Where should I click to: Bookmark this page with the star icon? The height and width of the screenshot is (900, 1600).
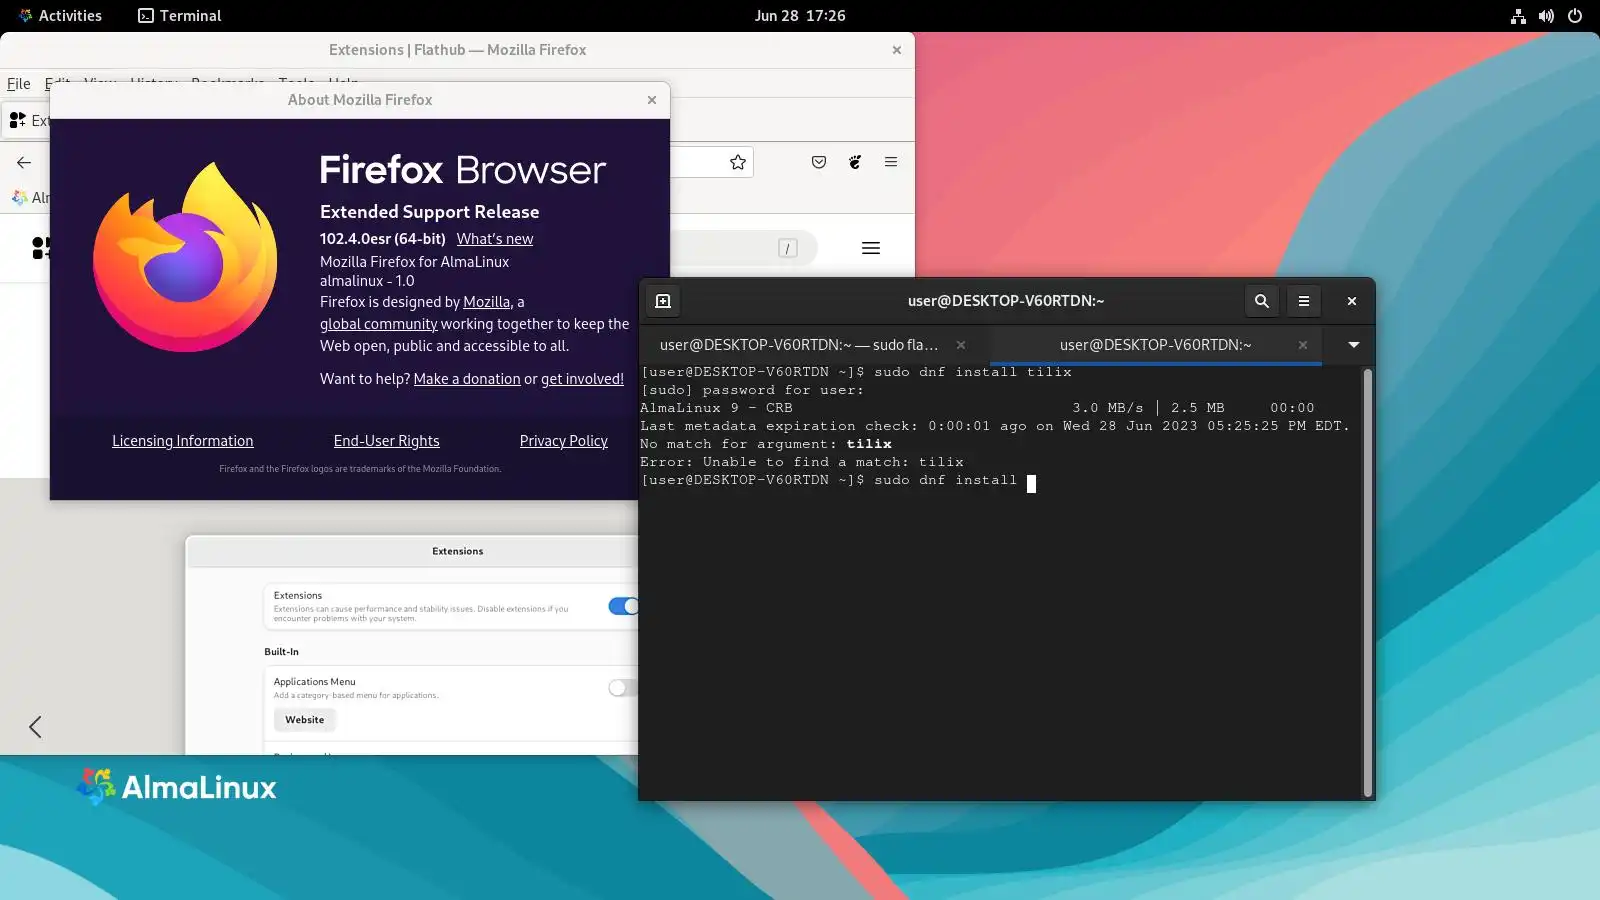tap(738, 162)
